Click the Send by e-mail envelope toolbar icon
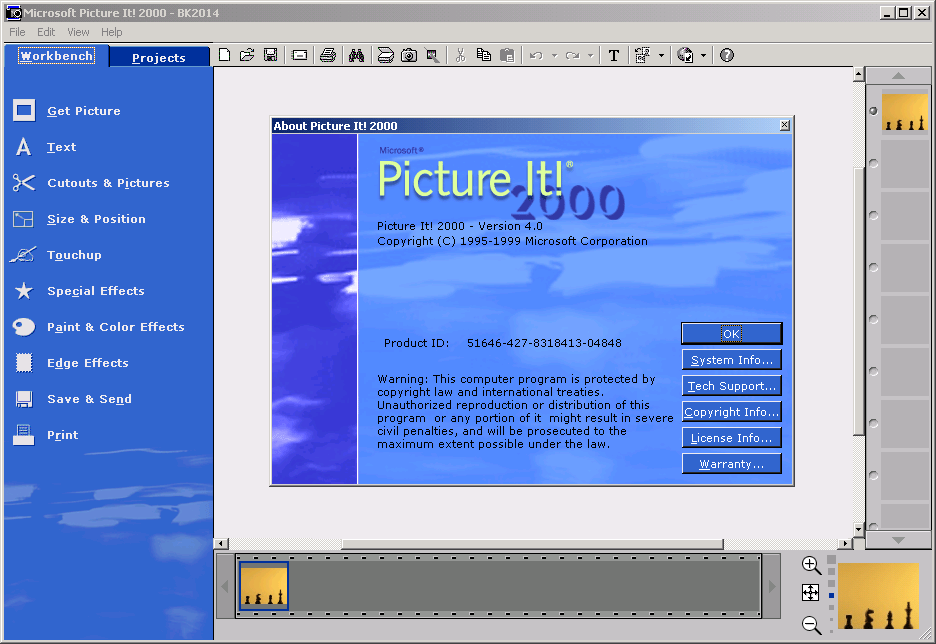936x644 pixels. click(300, 56)
